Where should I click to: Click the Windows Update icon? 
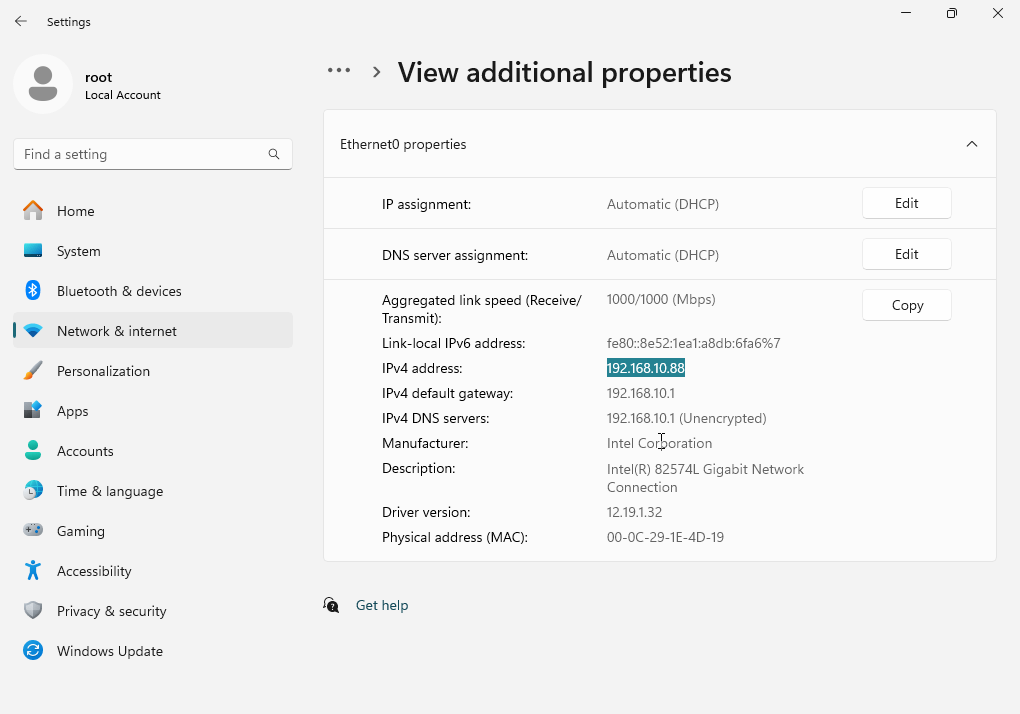[x=33, y=651]
